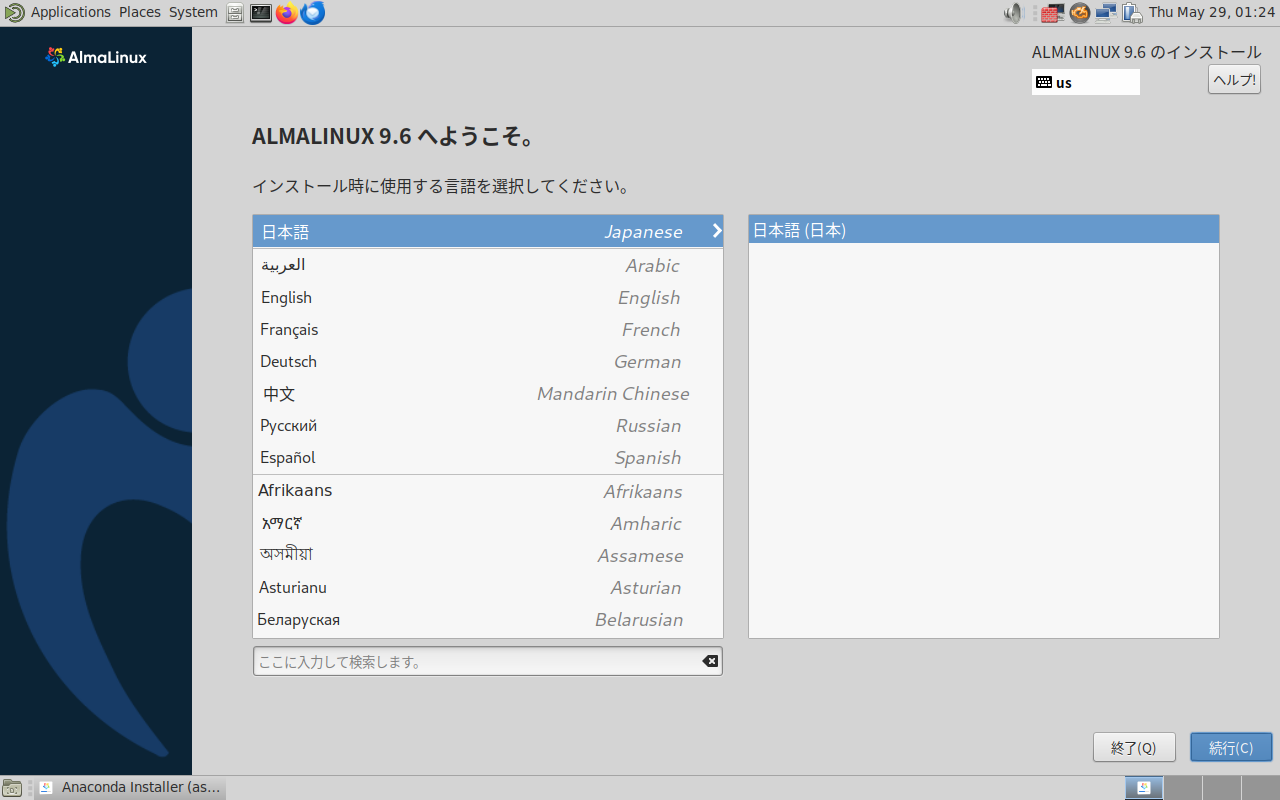Select the English language row
The height and width of the screenshot is (800, 1280).
pos(488,297)
